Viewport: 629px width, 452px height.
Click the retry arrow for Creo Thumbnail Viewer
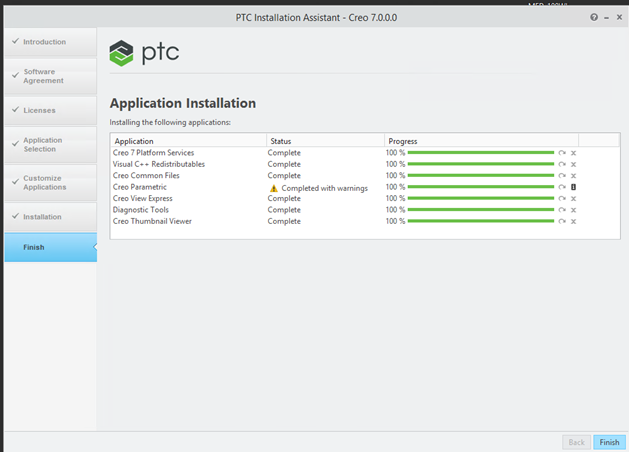(562, 221)
